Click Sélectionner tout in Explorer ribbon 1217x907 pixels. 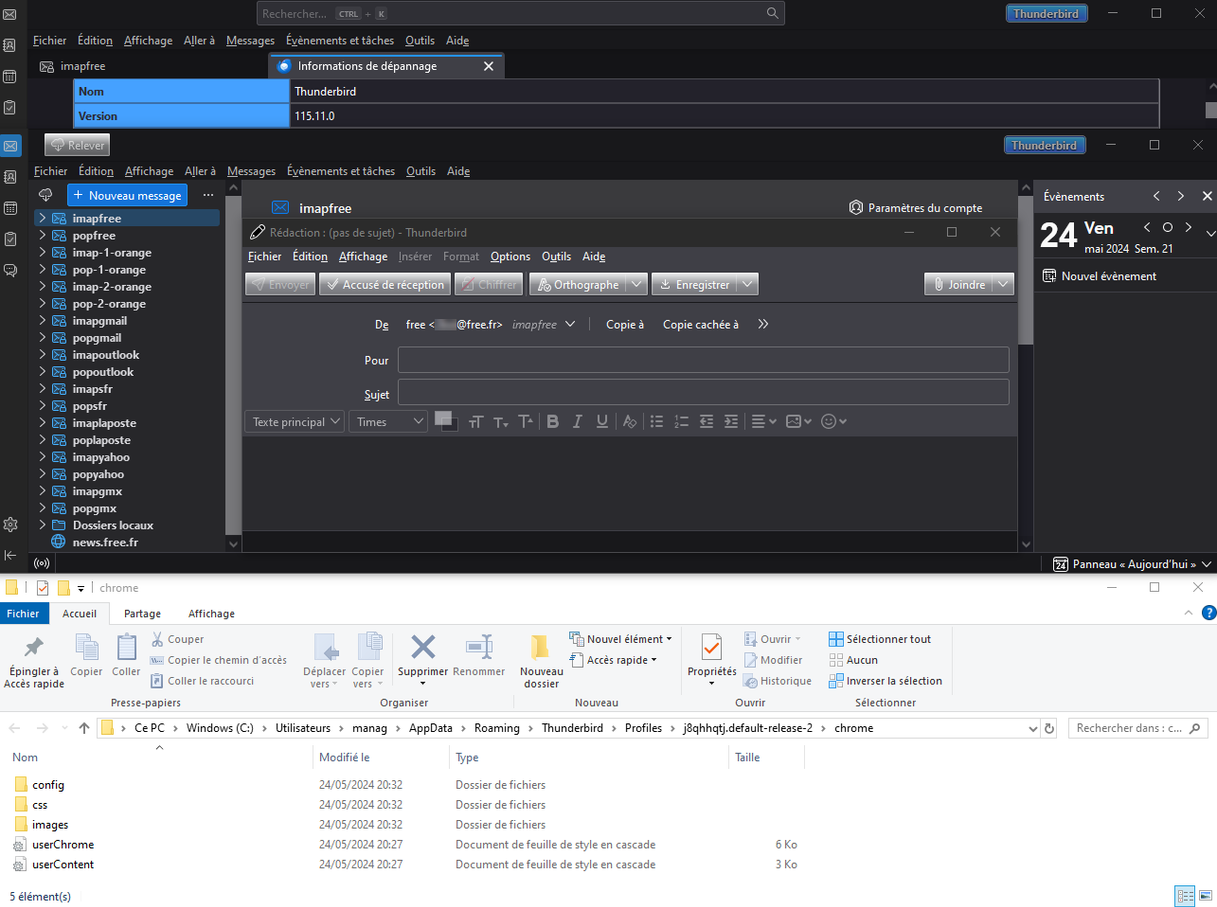coord(880,639)
